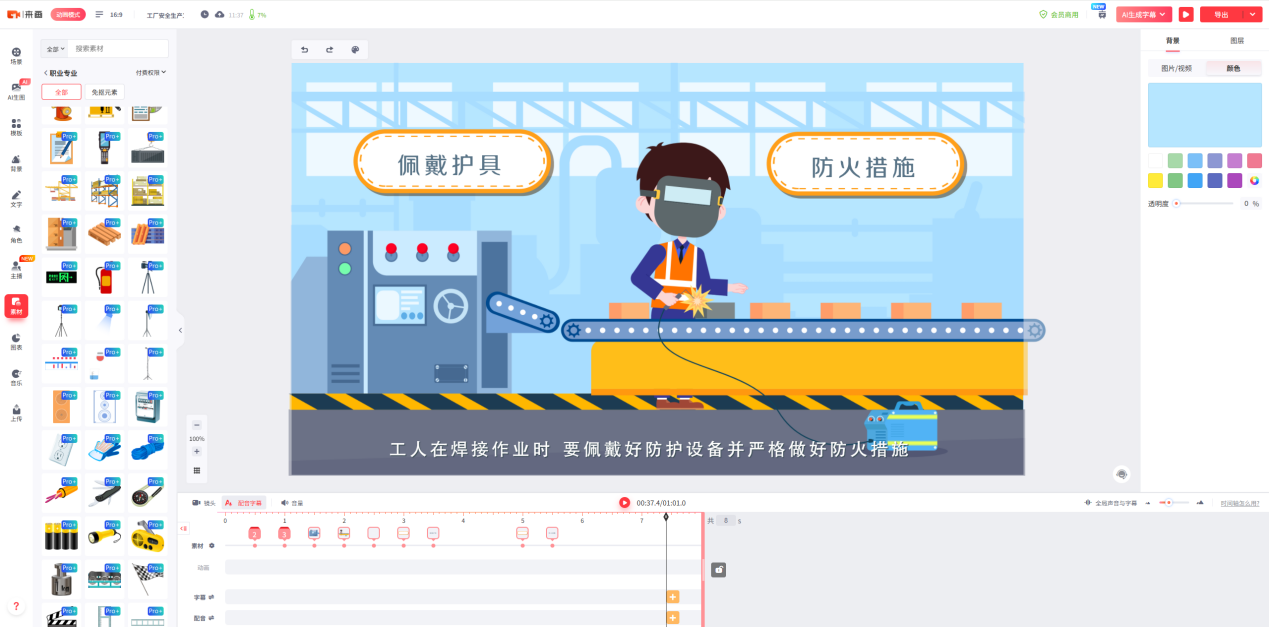Screen dimensions: 1269x627
Task: Open the 素材 track settings gear
Action: click(x=210, y=544)
